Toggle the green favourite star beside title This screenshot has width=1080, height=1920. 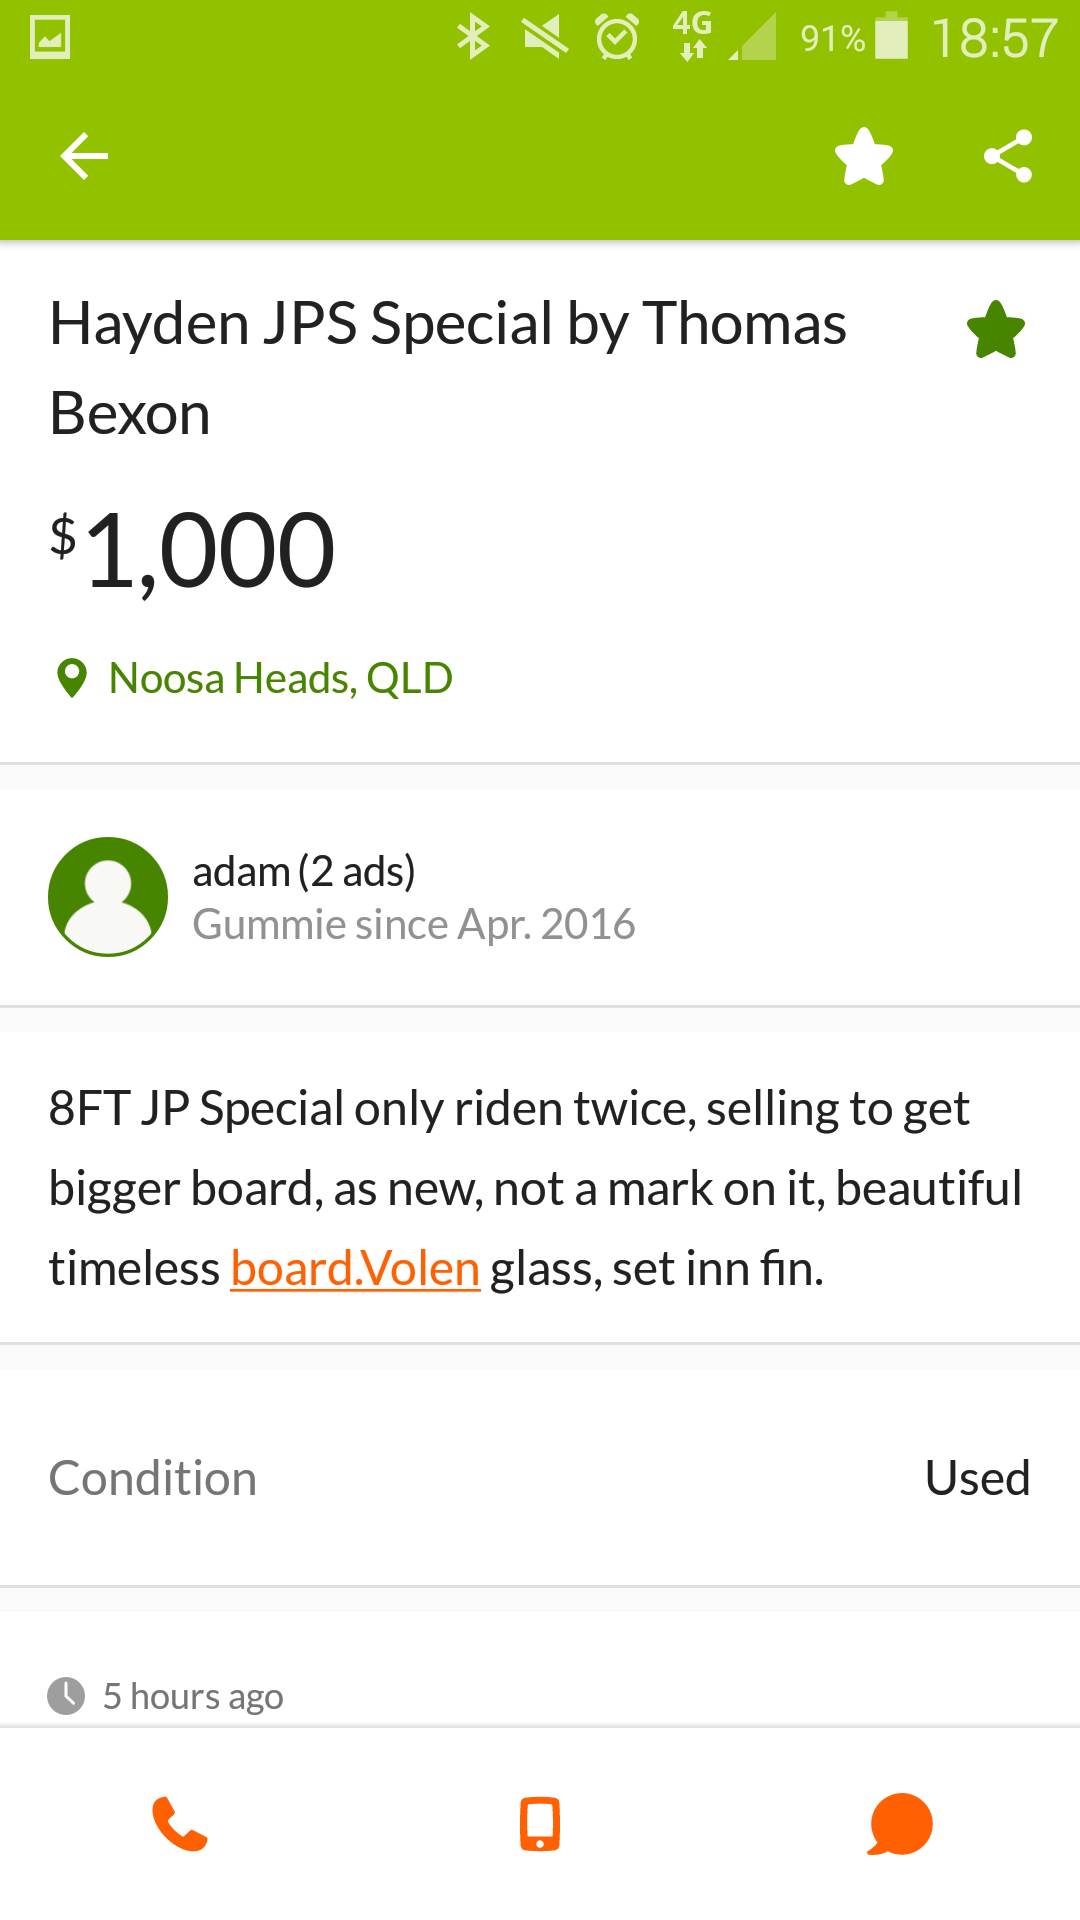click(996, 330)
